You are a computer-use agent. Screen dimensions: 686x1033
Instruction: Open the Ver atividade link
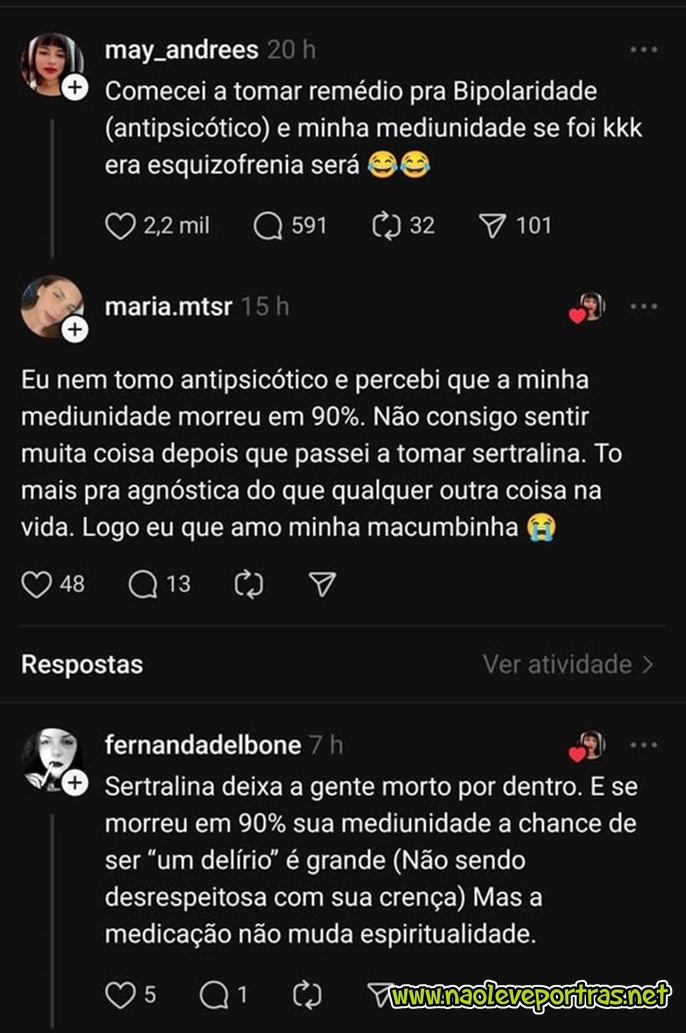(569, 664)
